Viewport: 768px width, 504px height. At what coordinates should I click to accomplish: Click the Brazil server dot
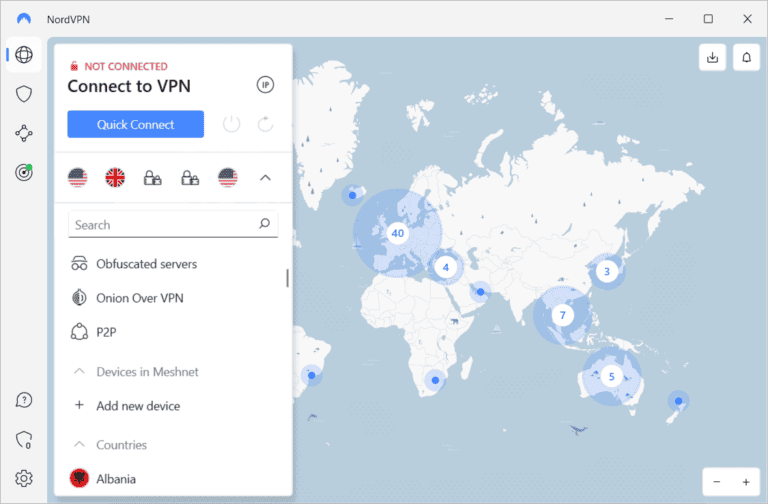point(312,376)
